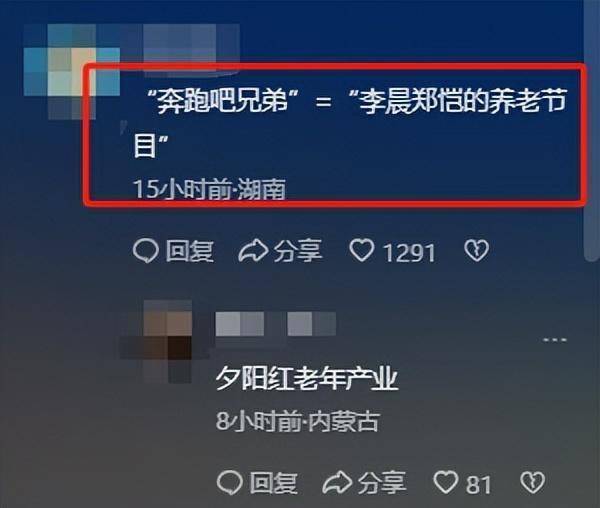Screen dimensions: 600x508
Task: Tap 分享 under the 8小时前 reply
Action: (382, 482)
